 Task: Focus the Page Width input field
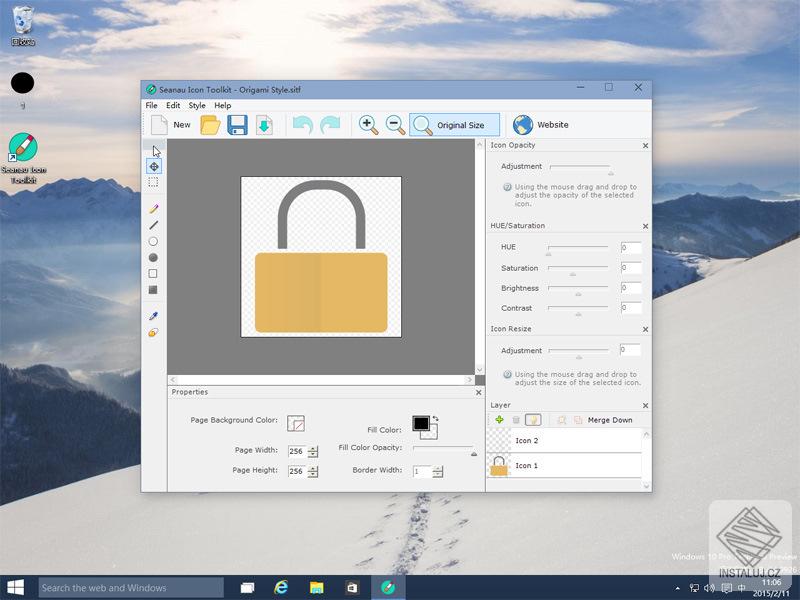coord(298,452)
